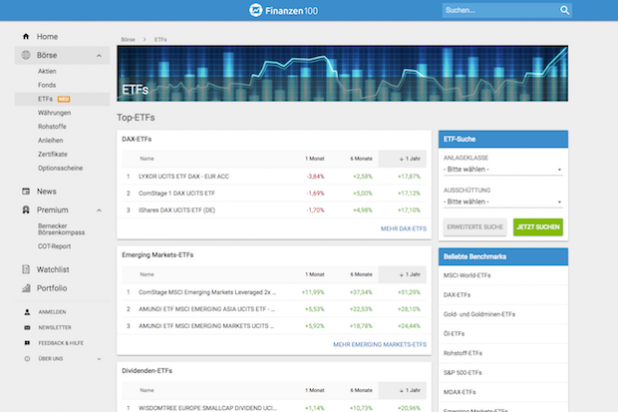
Task: Select ETFs in the sidebar
Action: click(x=62, y=99)
